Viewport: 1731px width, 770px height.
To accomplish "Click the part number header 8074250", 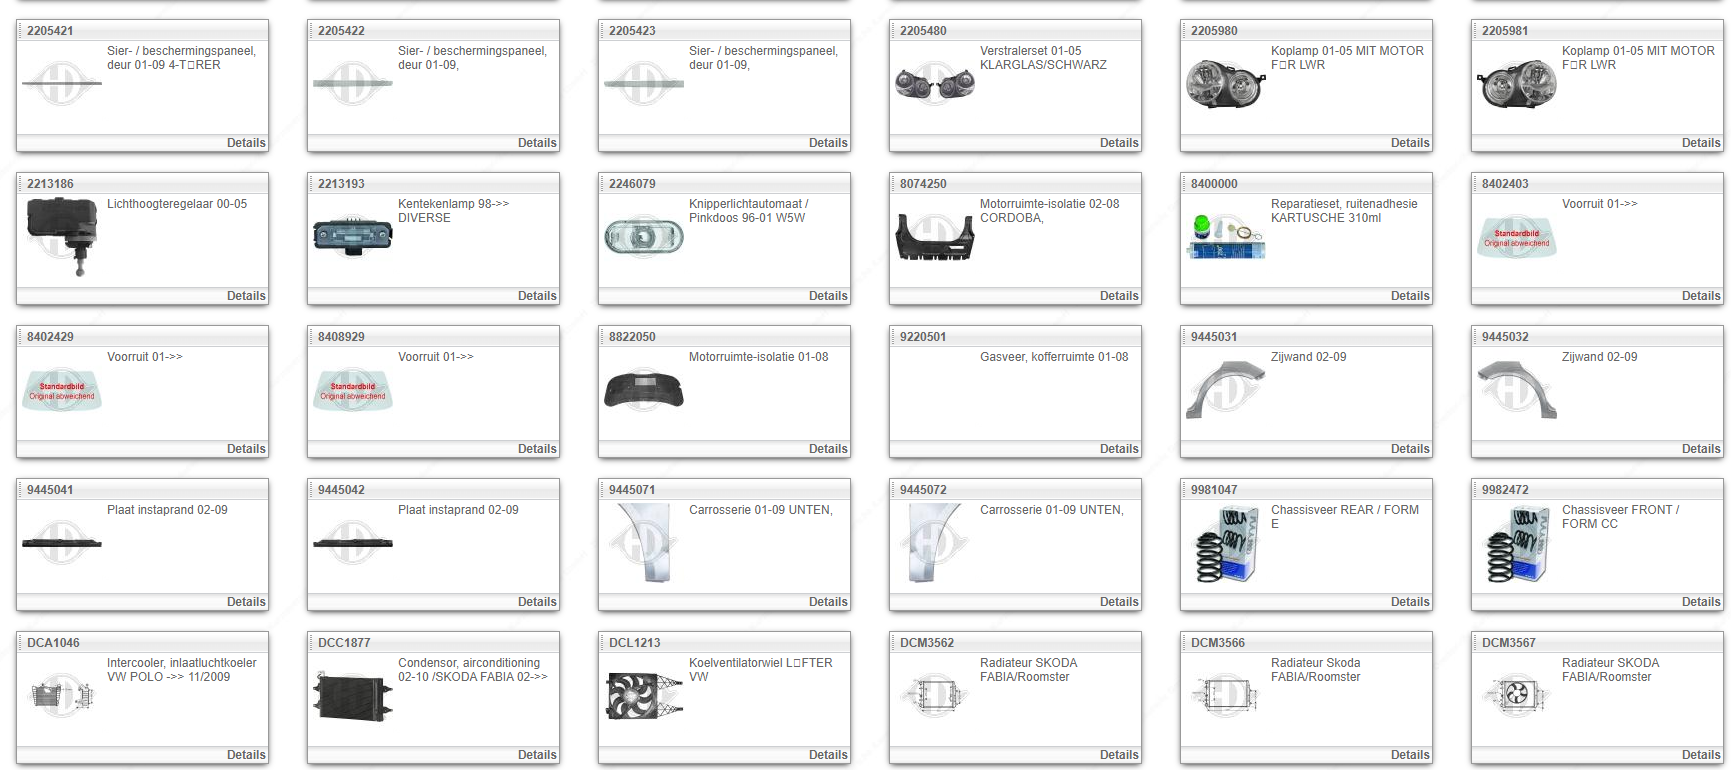I will (923, 184).
